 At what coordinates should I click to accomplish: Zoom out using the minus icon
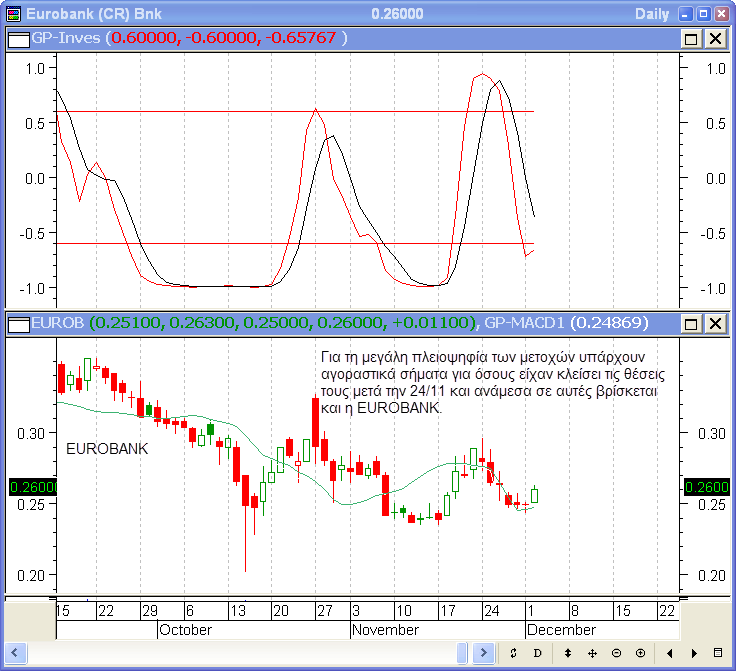point(616,653)
